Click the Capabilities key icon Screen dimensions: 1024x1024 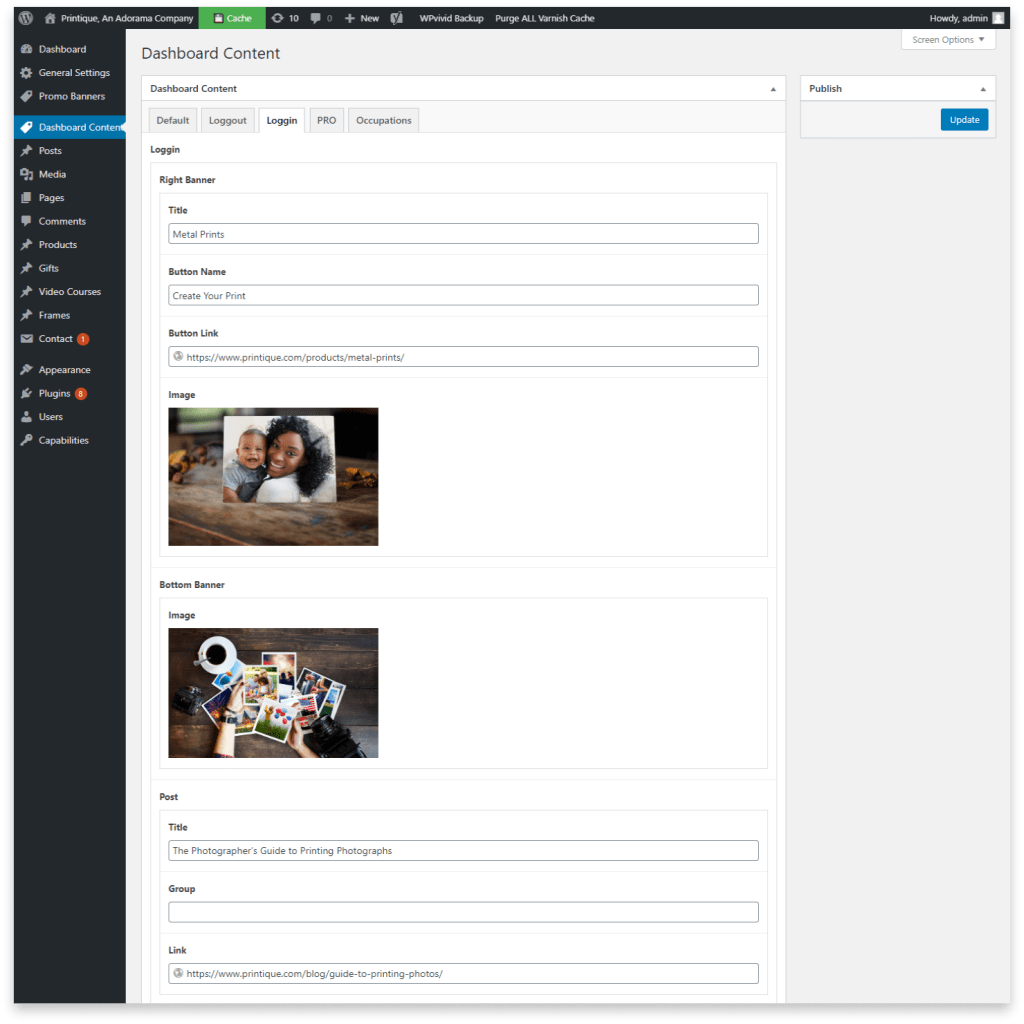point(25,440)
